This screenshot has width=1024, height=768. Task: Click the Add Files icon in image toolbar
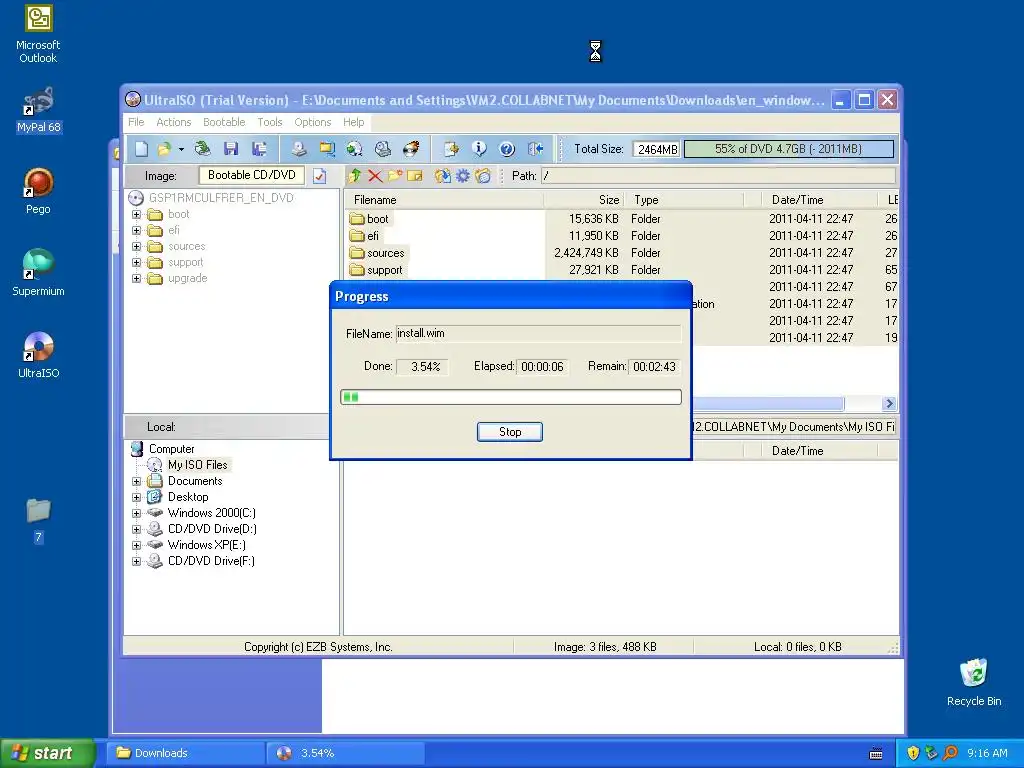[x=442, y=176]
